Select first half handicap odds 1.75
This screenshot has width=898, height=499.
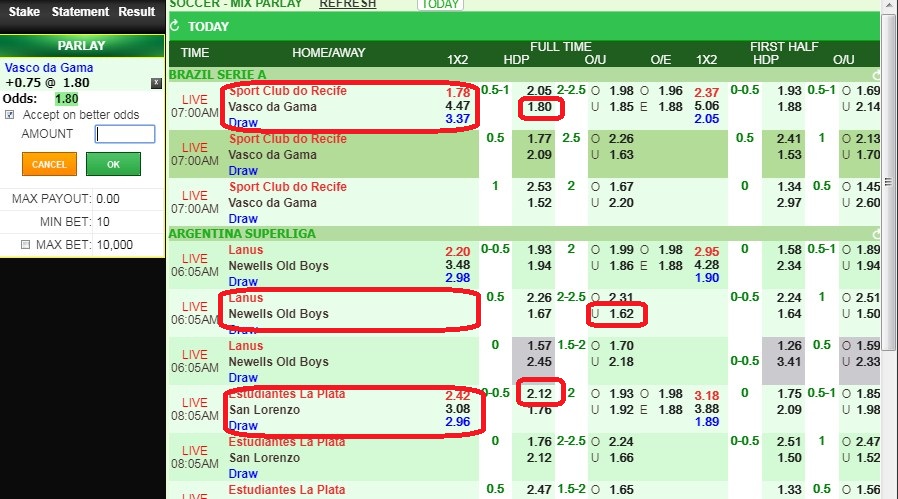789,394
